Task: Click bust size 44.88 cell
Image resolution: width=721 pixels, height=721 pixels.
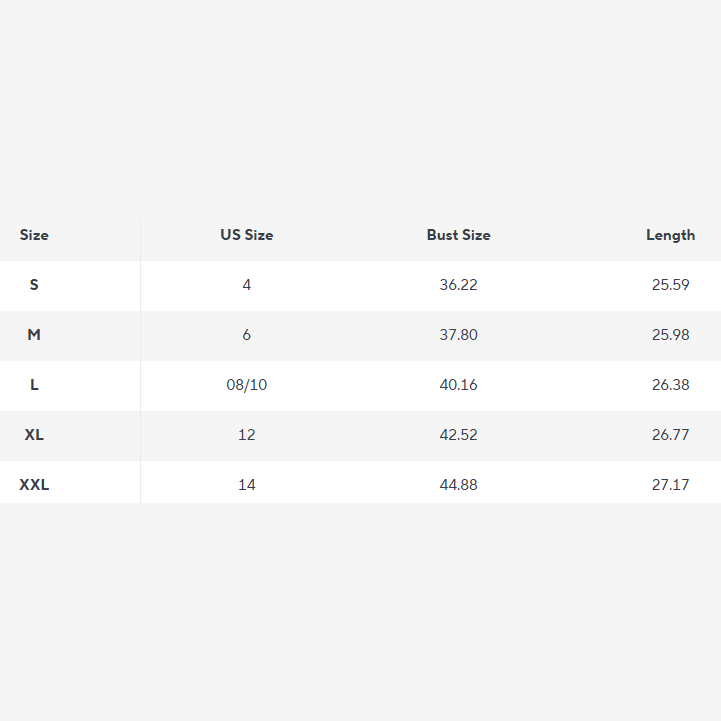Action: 458,485
